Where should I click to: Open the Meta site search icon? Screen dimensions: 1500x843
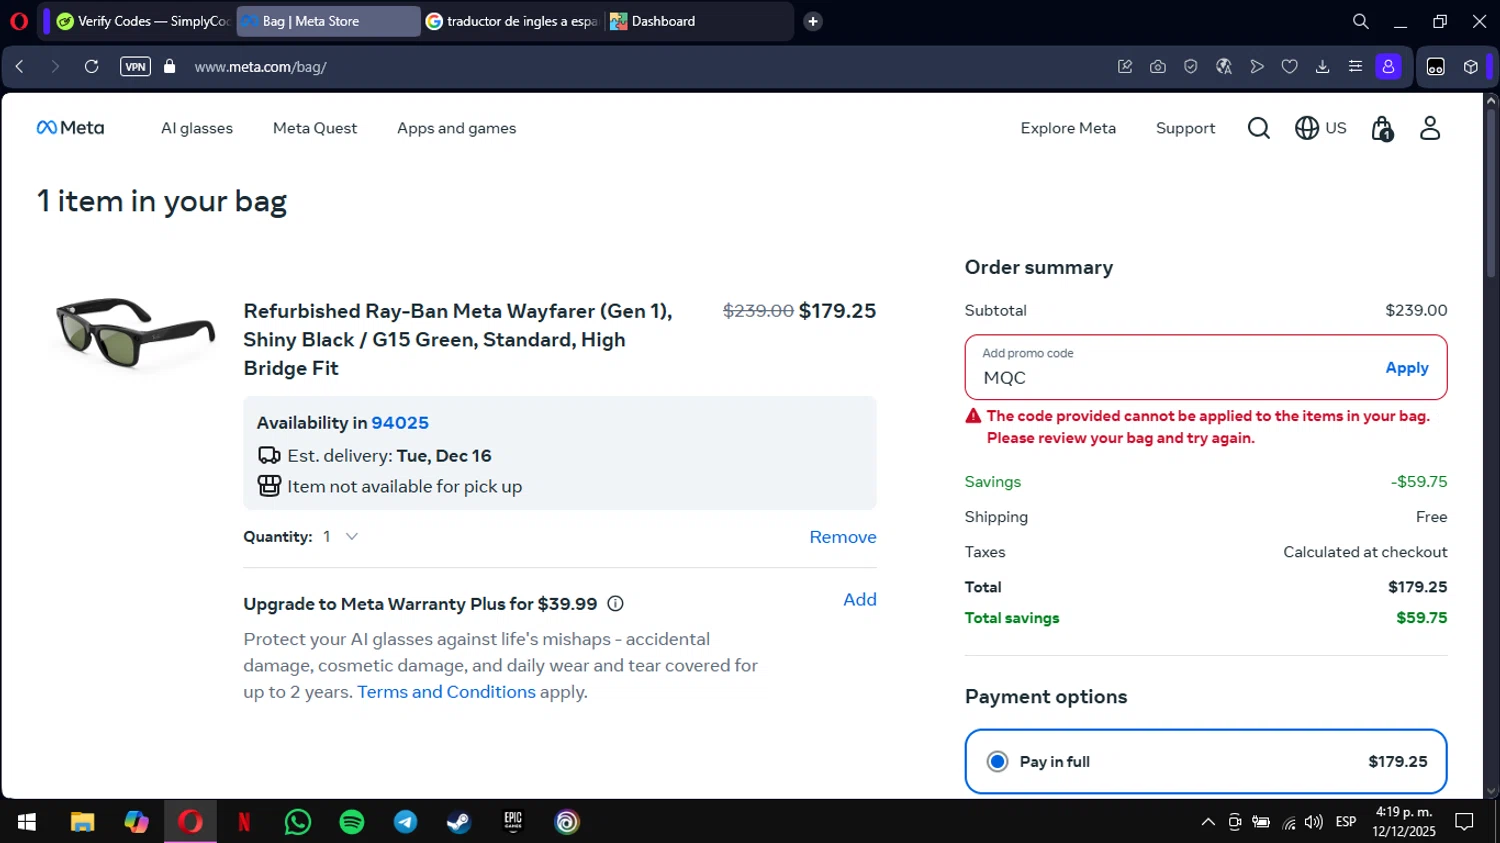click(x=1259, y=128)
